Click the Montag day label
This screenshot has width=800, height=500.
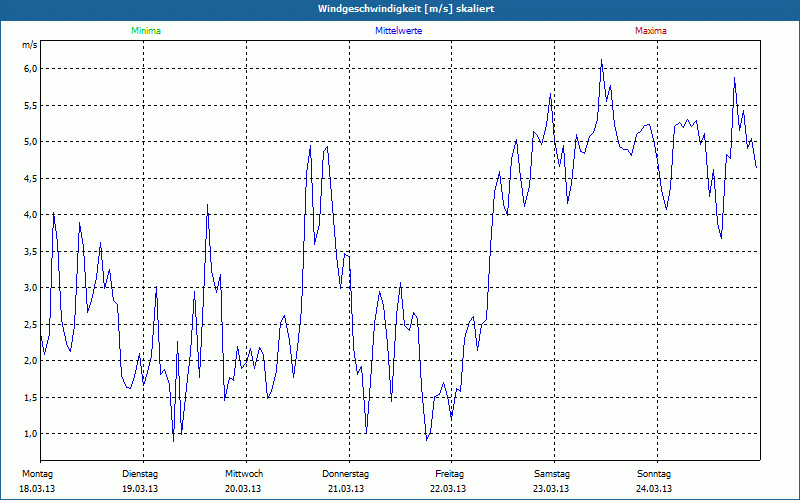click(x=37, y=474)
